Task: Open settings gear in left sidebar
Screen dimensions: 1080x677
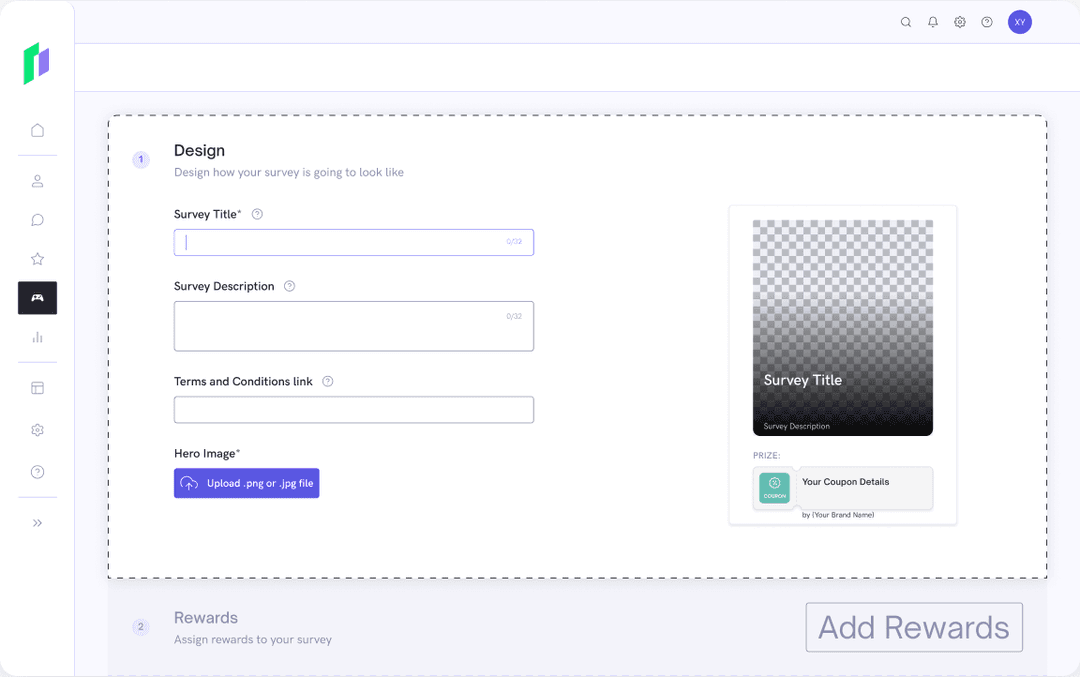Action: pyautogui.click(x=37, y=430)
